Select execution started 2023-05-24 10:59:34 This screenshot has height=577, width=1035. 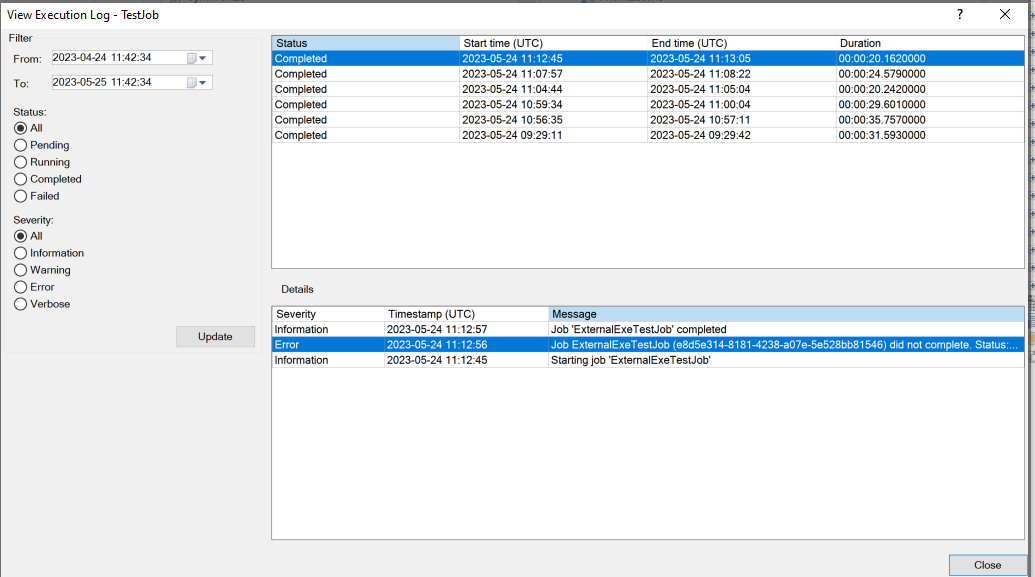point(648,104)
